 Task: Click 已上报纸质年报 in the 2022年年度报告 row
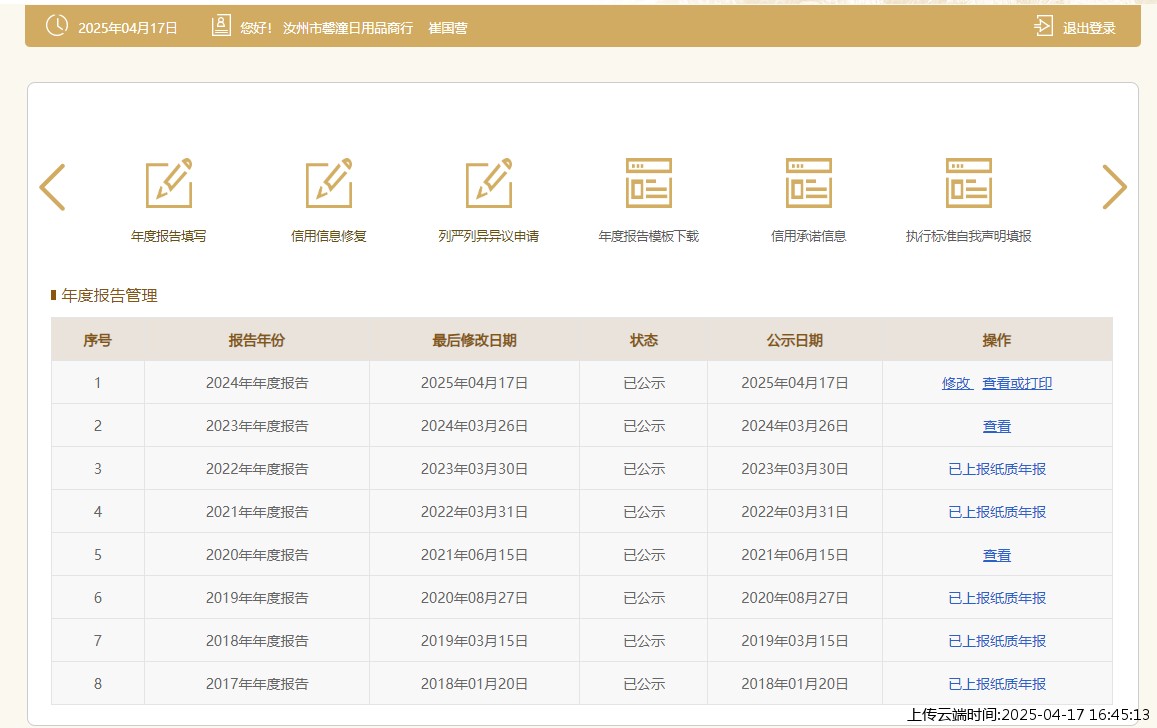tap(997, 469)
